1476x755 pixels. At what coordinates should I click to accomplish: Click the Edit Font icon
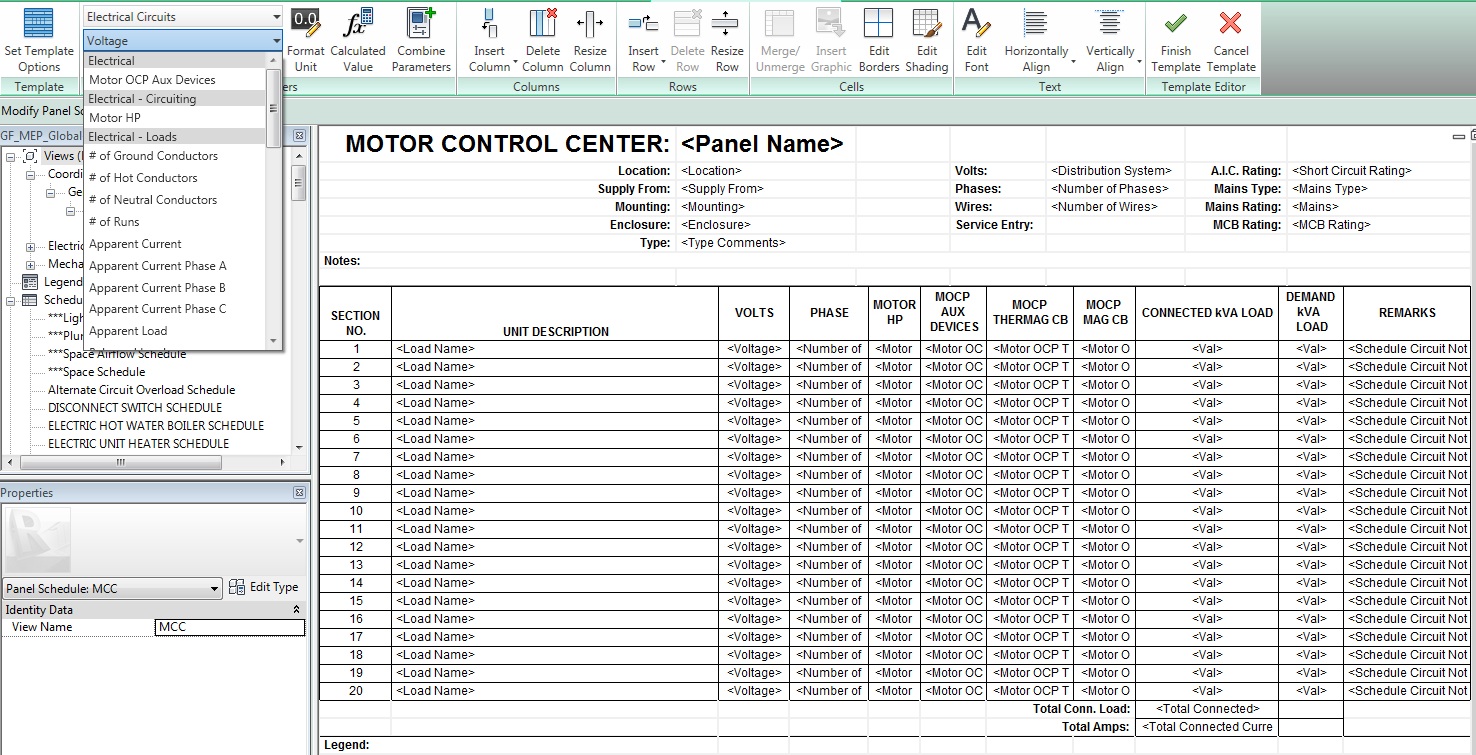point(976,25)
